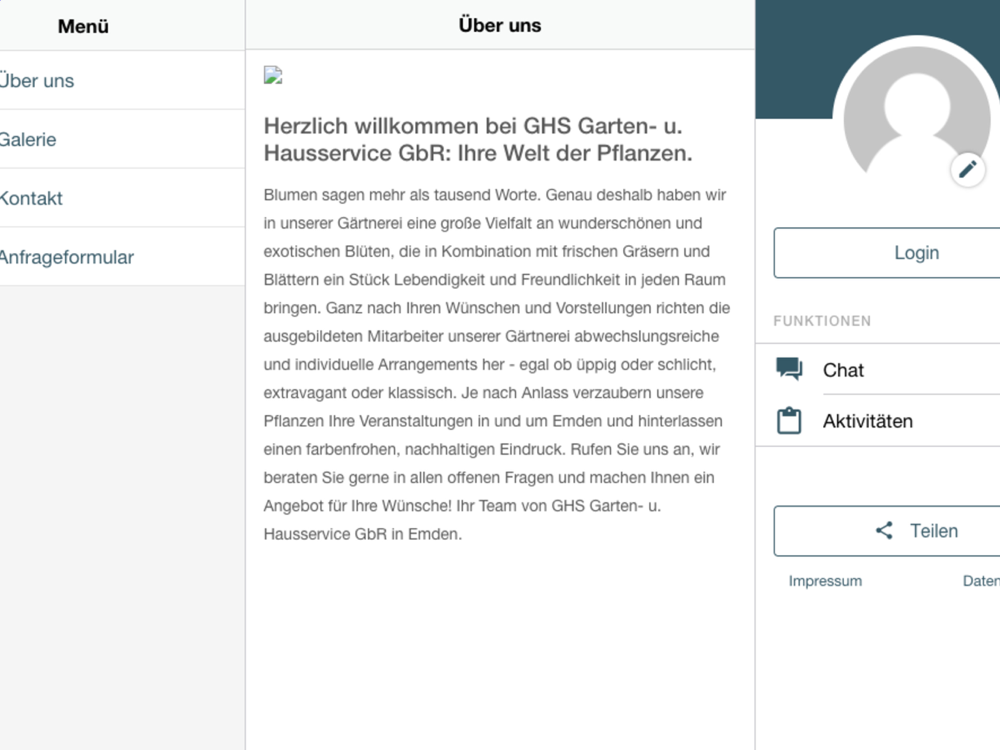Open the Anfrageformular page

(x=121, y=257)
